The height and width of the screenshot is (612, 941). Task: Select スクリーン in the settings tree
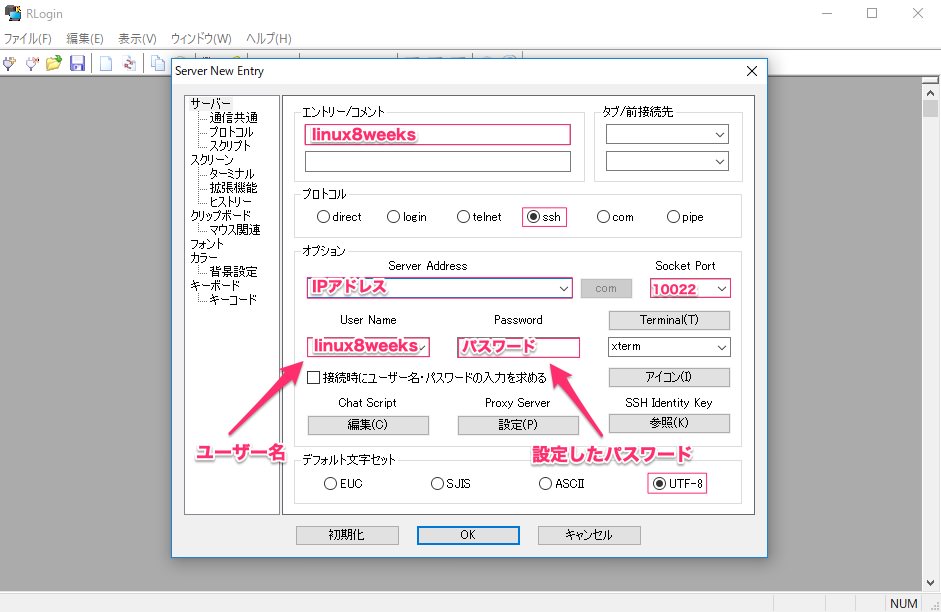click(212, 160)
